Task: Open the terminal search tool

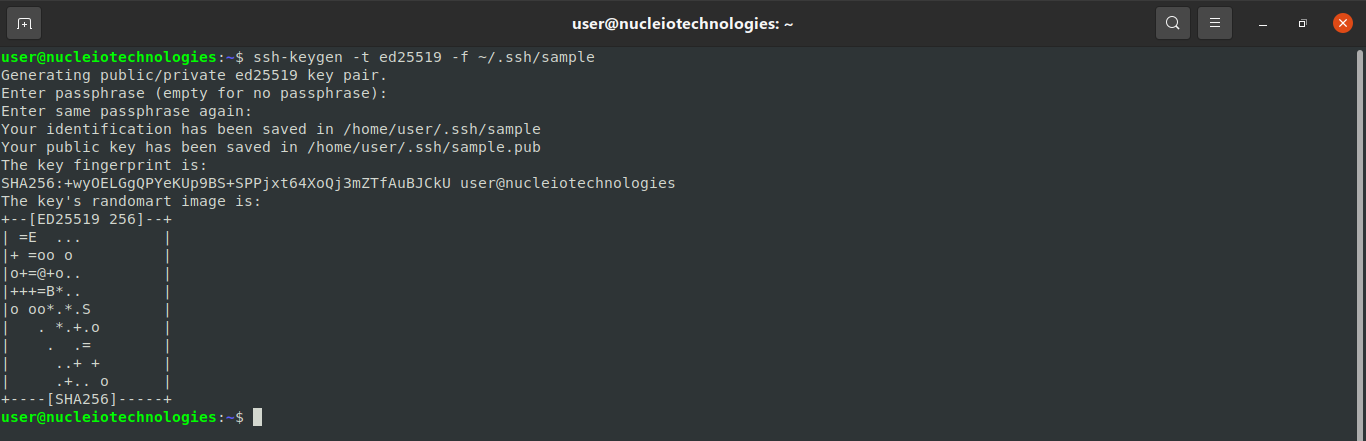Action: 1172,23
